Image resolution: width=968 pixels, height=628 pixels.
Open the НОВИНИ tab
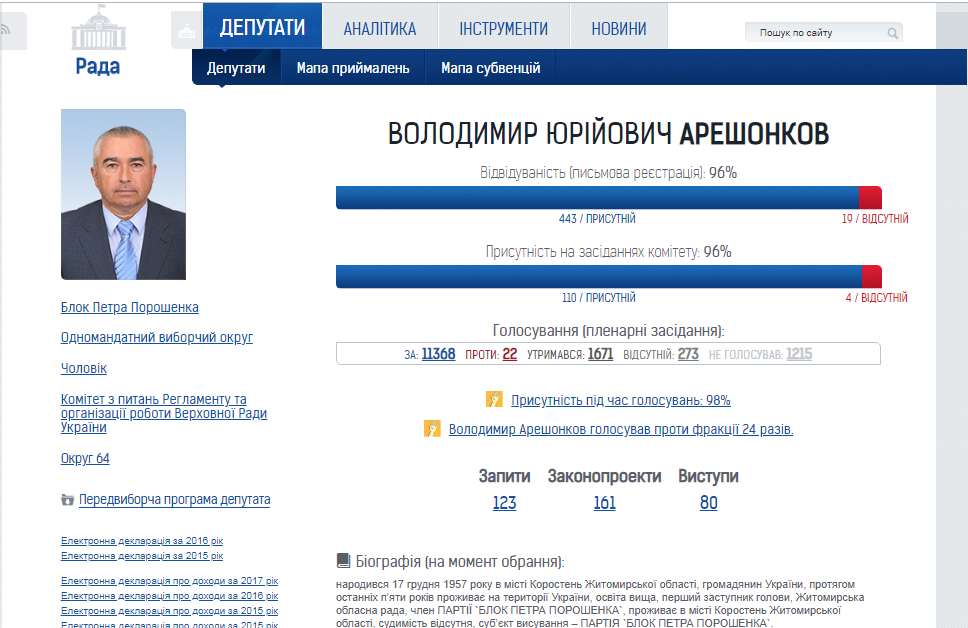point(618,29)
